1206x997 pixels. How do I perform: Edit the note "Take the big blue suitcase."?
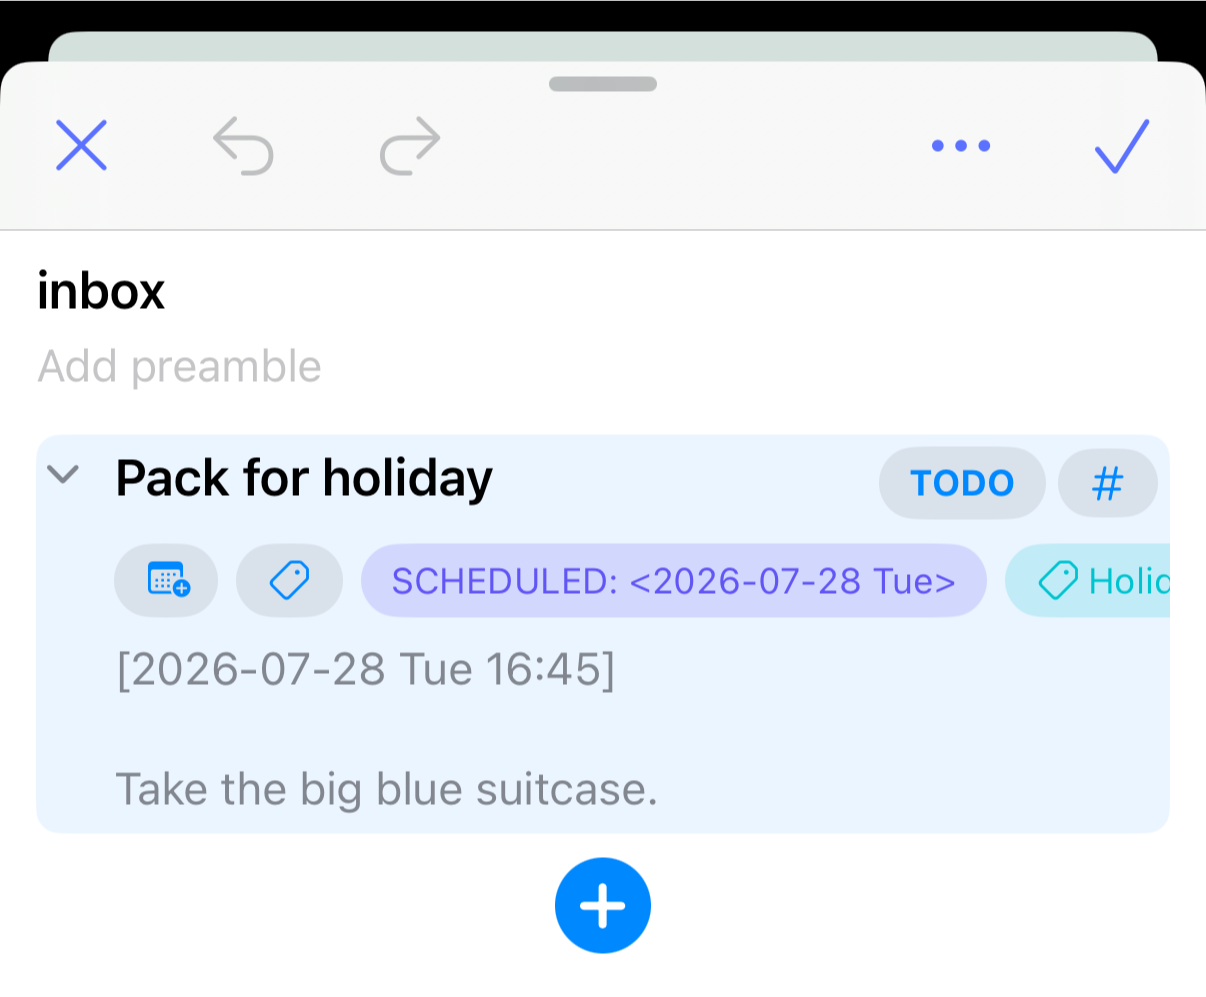coord(387,790)
